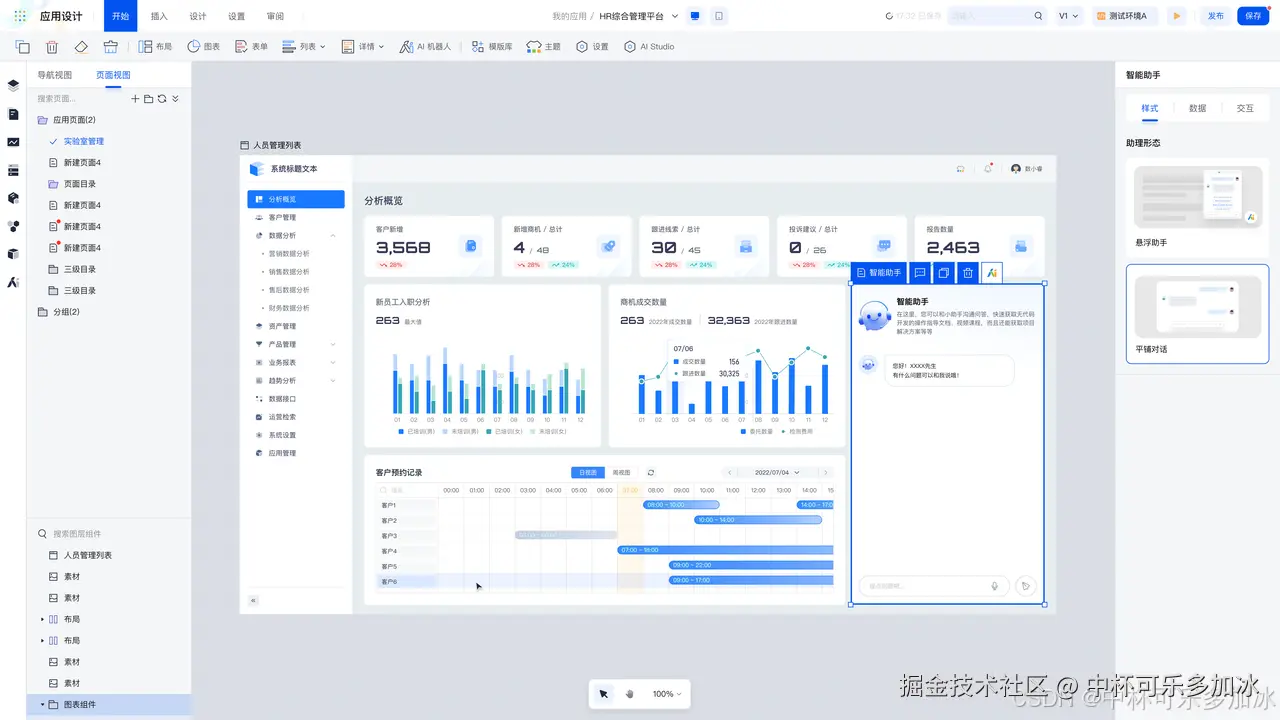Open 设置 in the component toolbar
The image size is (1280, 720).
pos(592,46)
